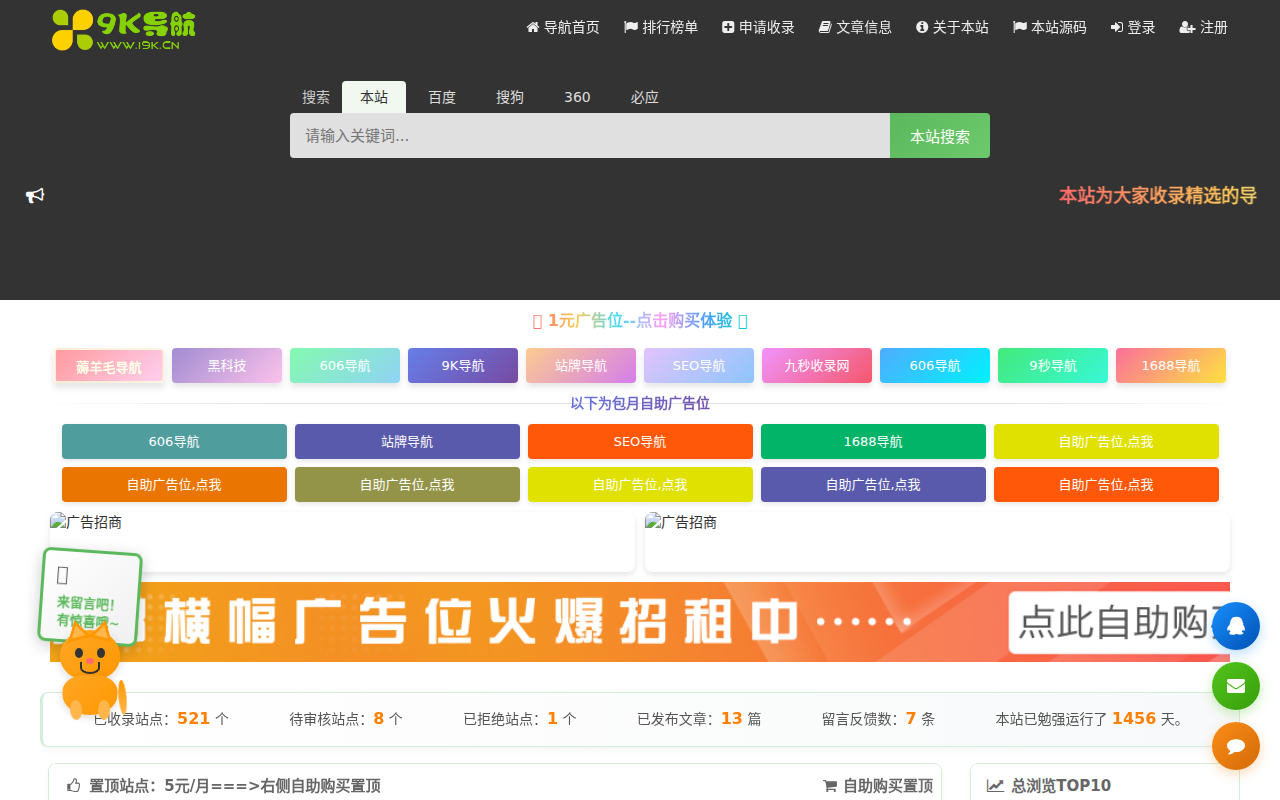Click the info icon on 关于本站

921,27
